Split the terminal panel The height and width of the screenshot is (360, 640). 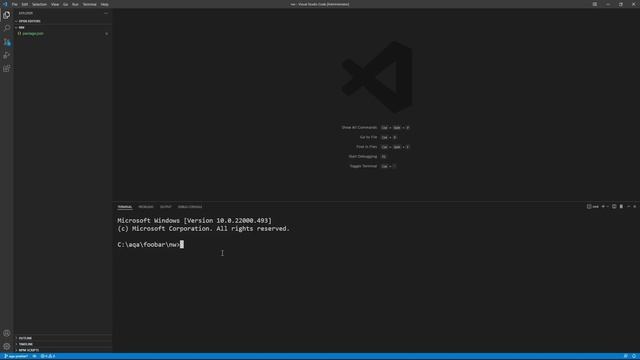[614, 207]
